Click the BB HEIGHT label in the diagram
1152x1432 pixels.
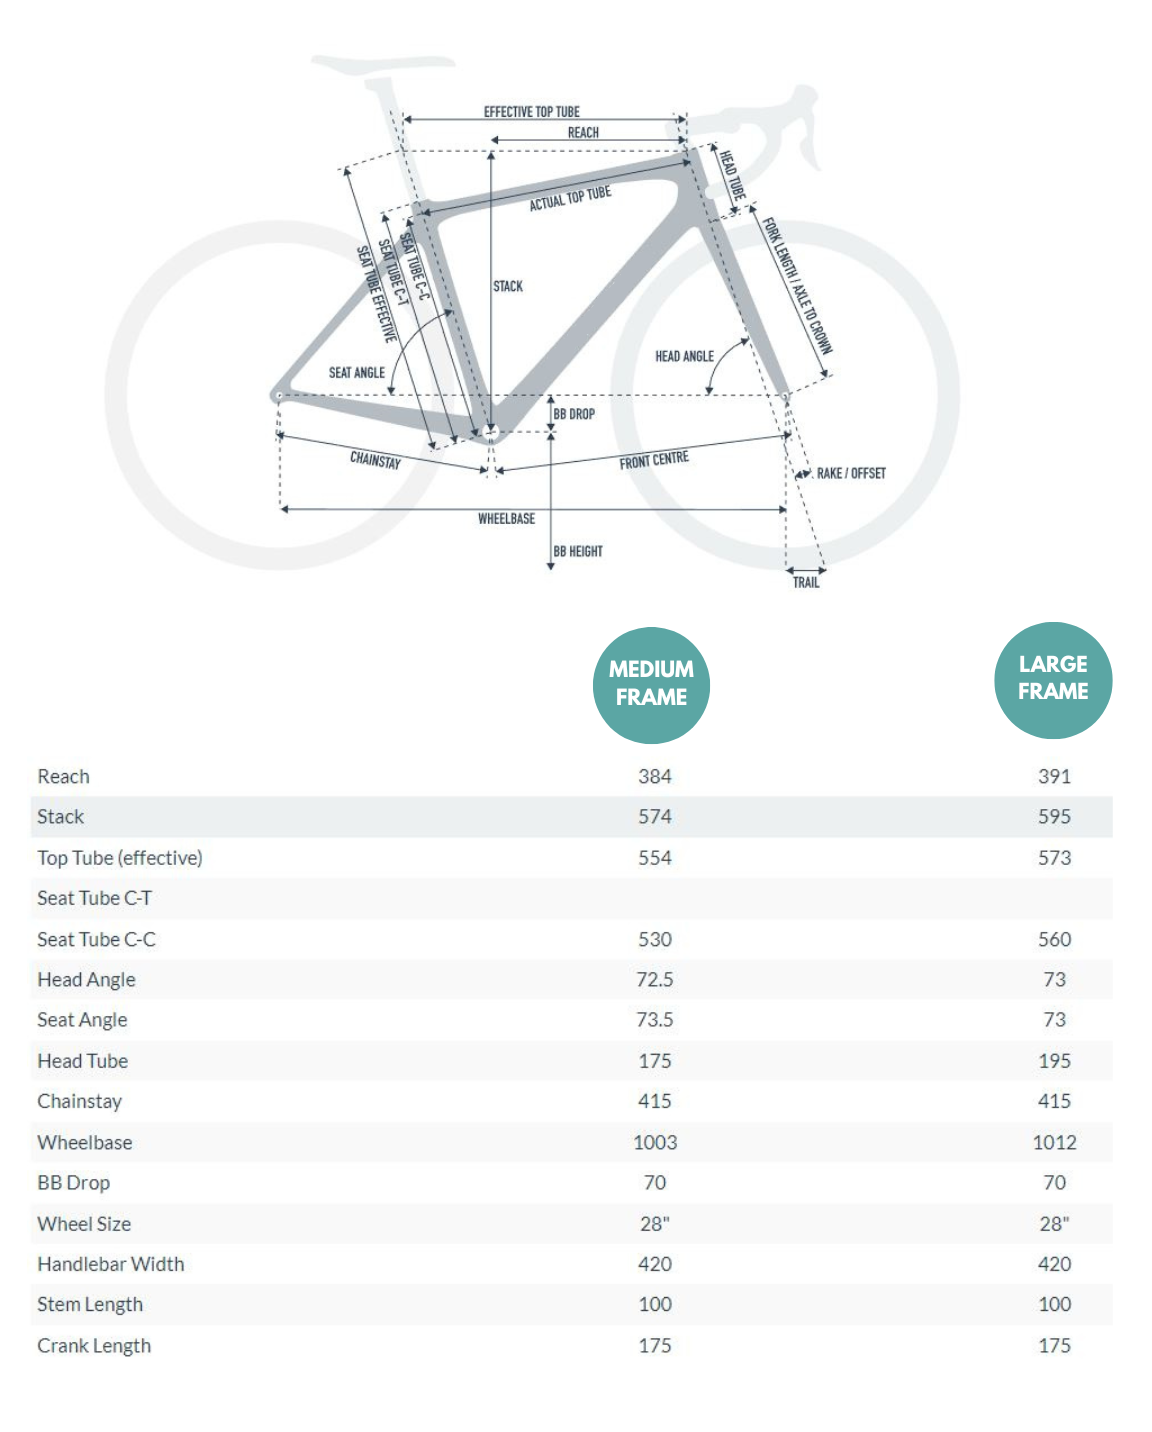[578, 551]
